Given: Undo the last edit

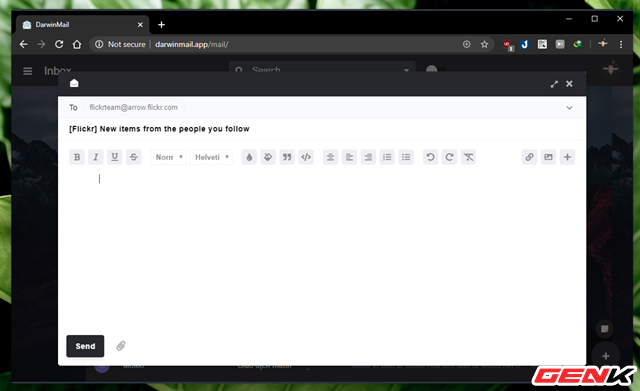Looking at the screenshot, I should tap(430, 157).
